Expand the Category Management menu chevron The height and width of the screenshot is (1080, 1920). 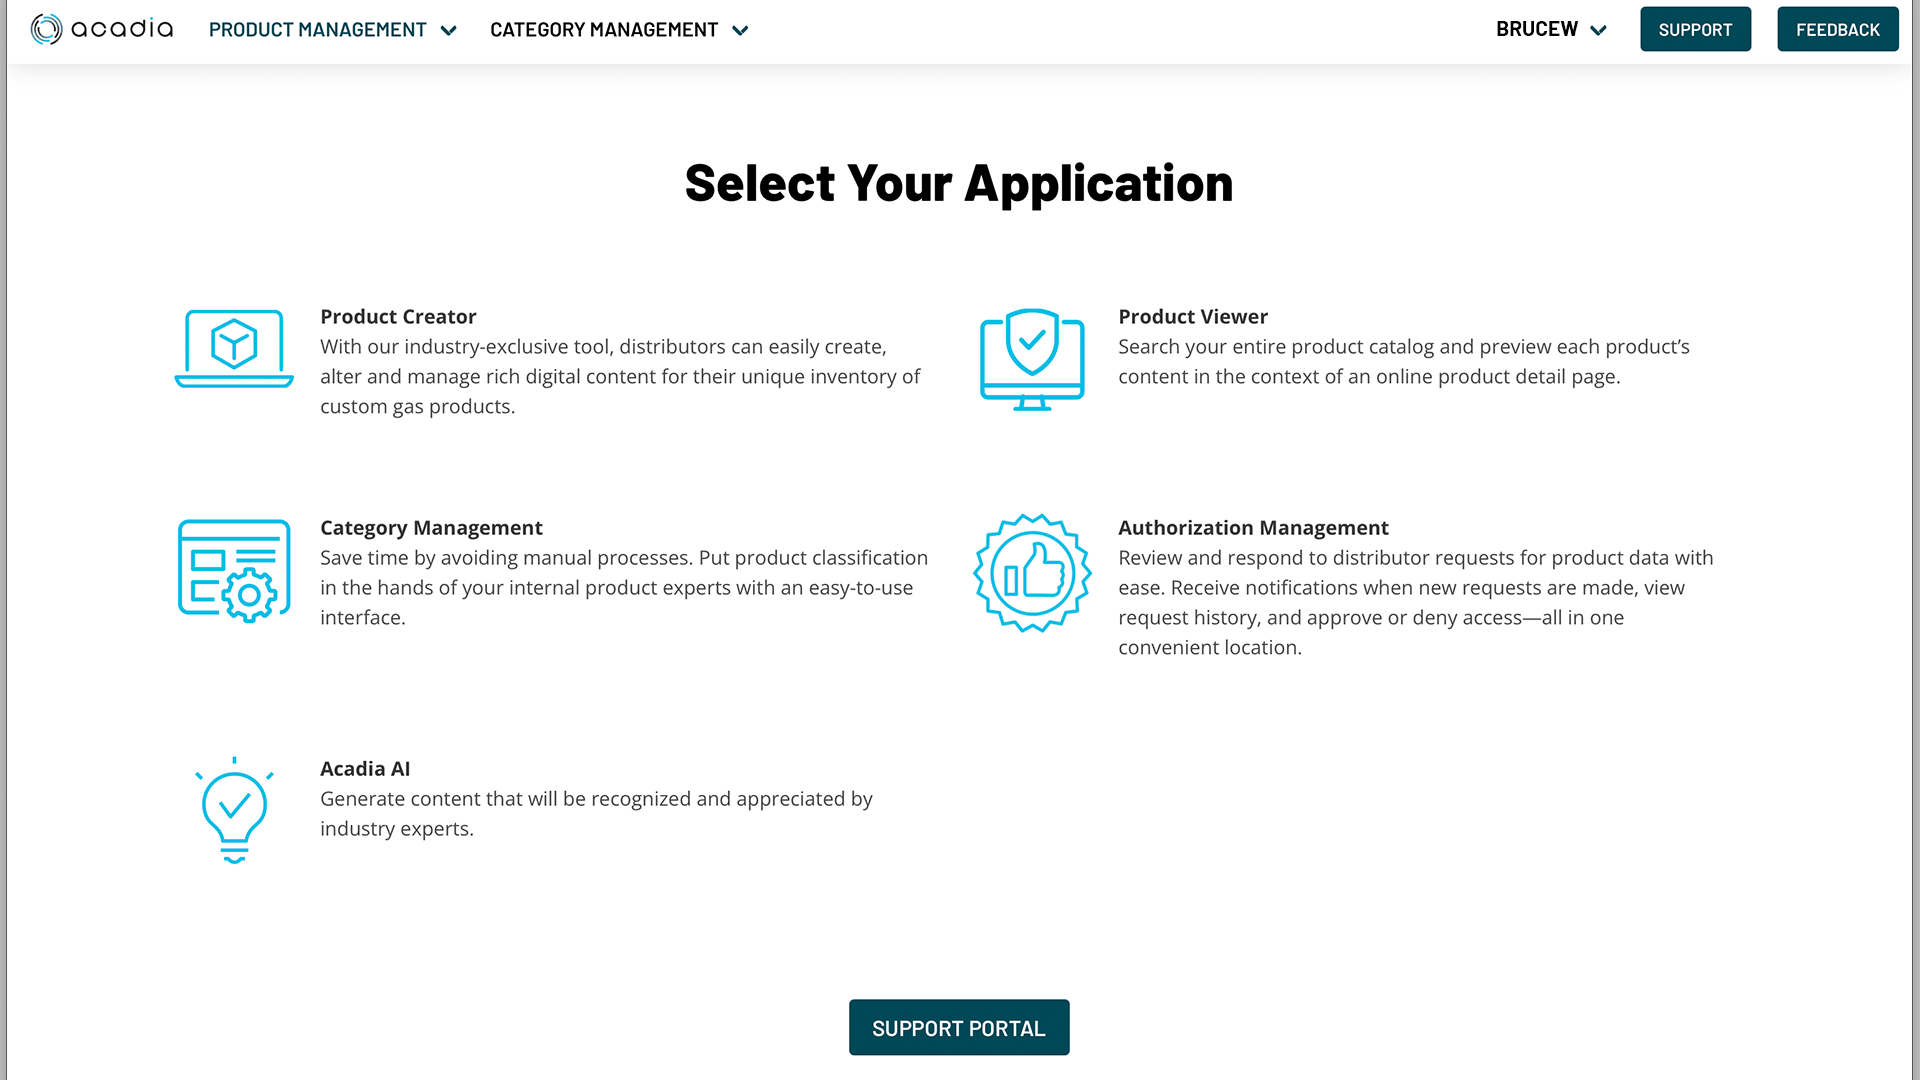pos(740,30)
